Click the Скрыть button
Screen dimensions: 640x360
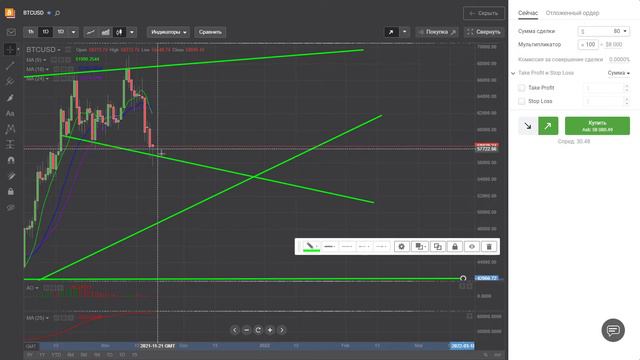(484, 13)
